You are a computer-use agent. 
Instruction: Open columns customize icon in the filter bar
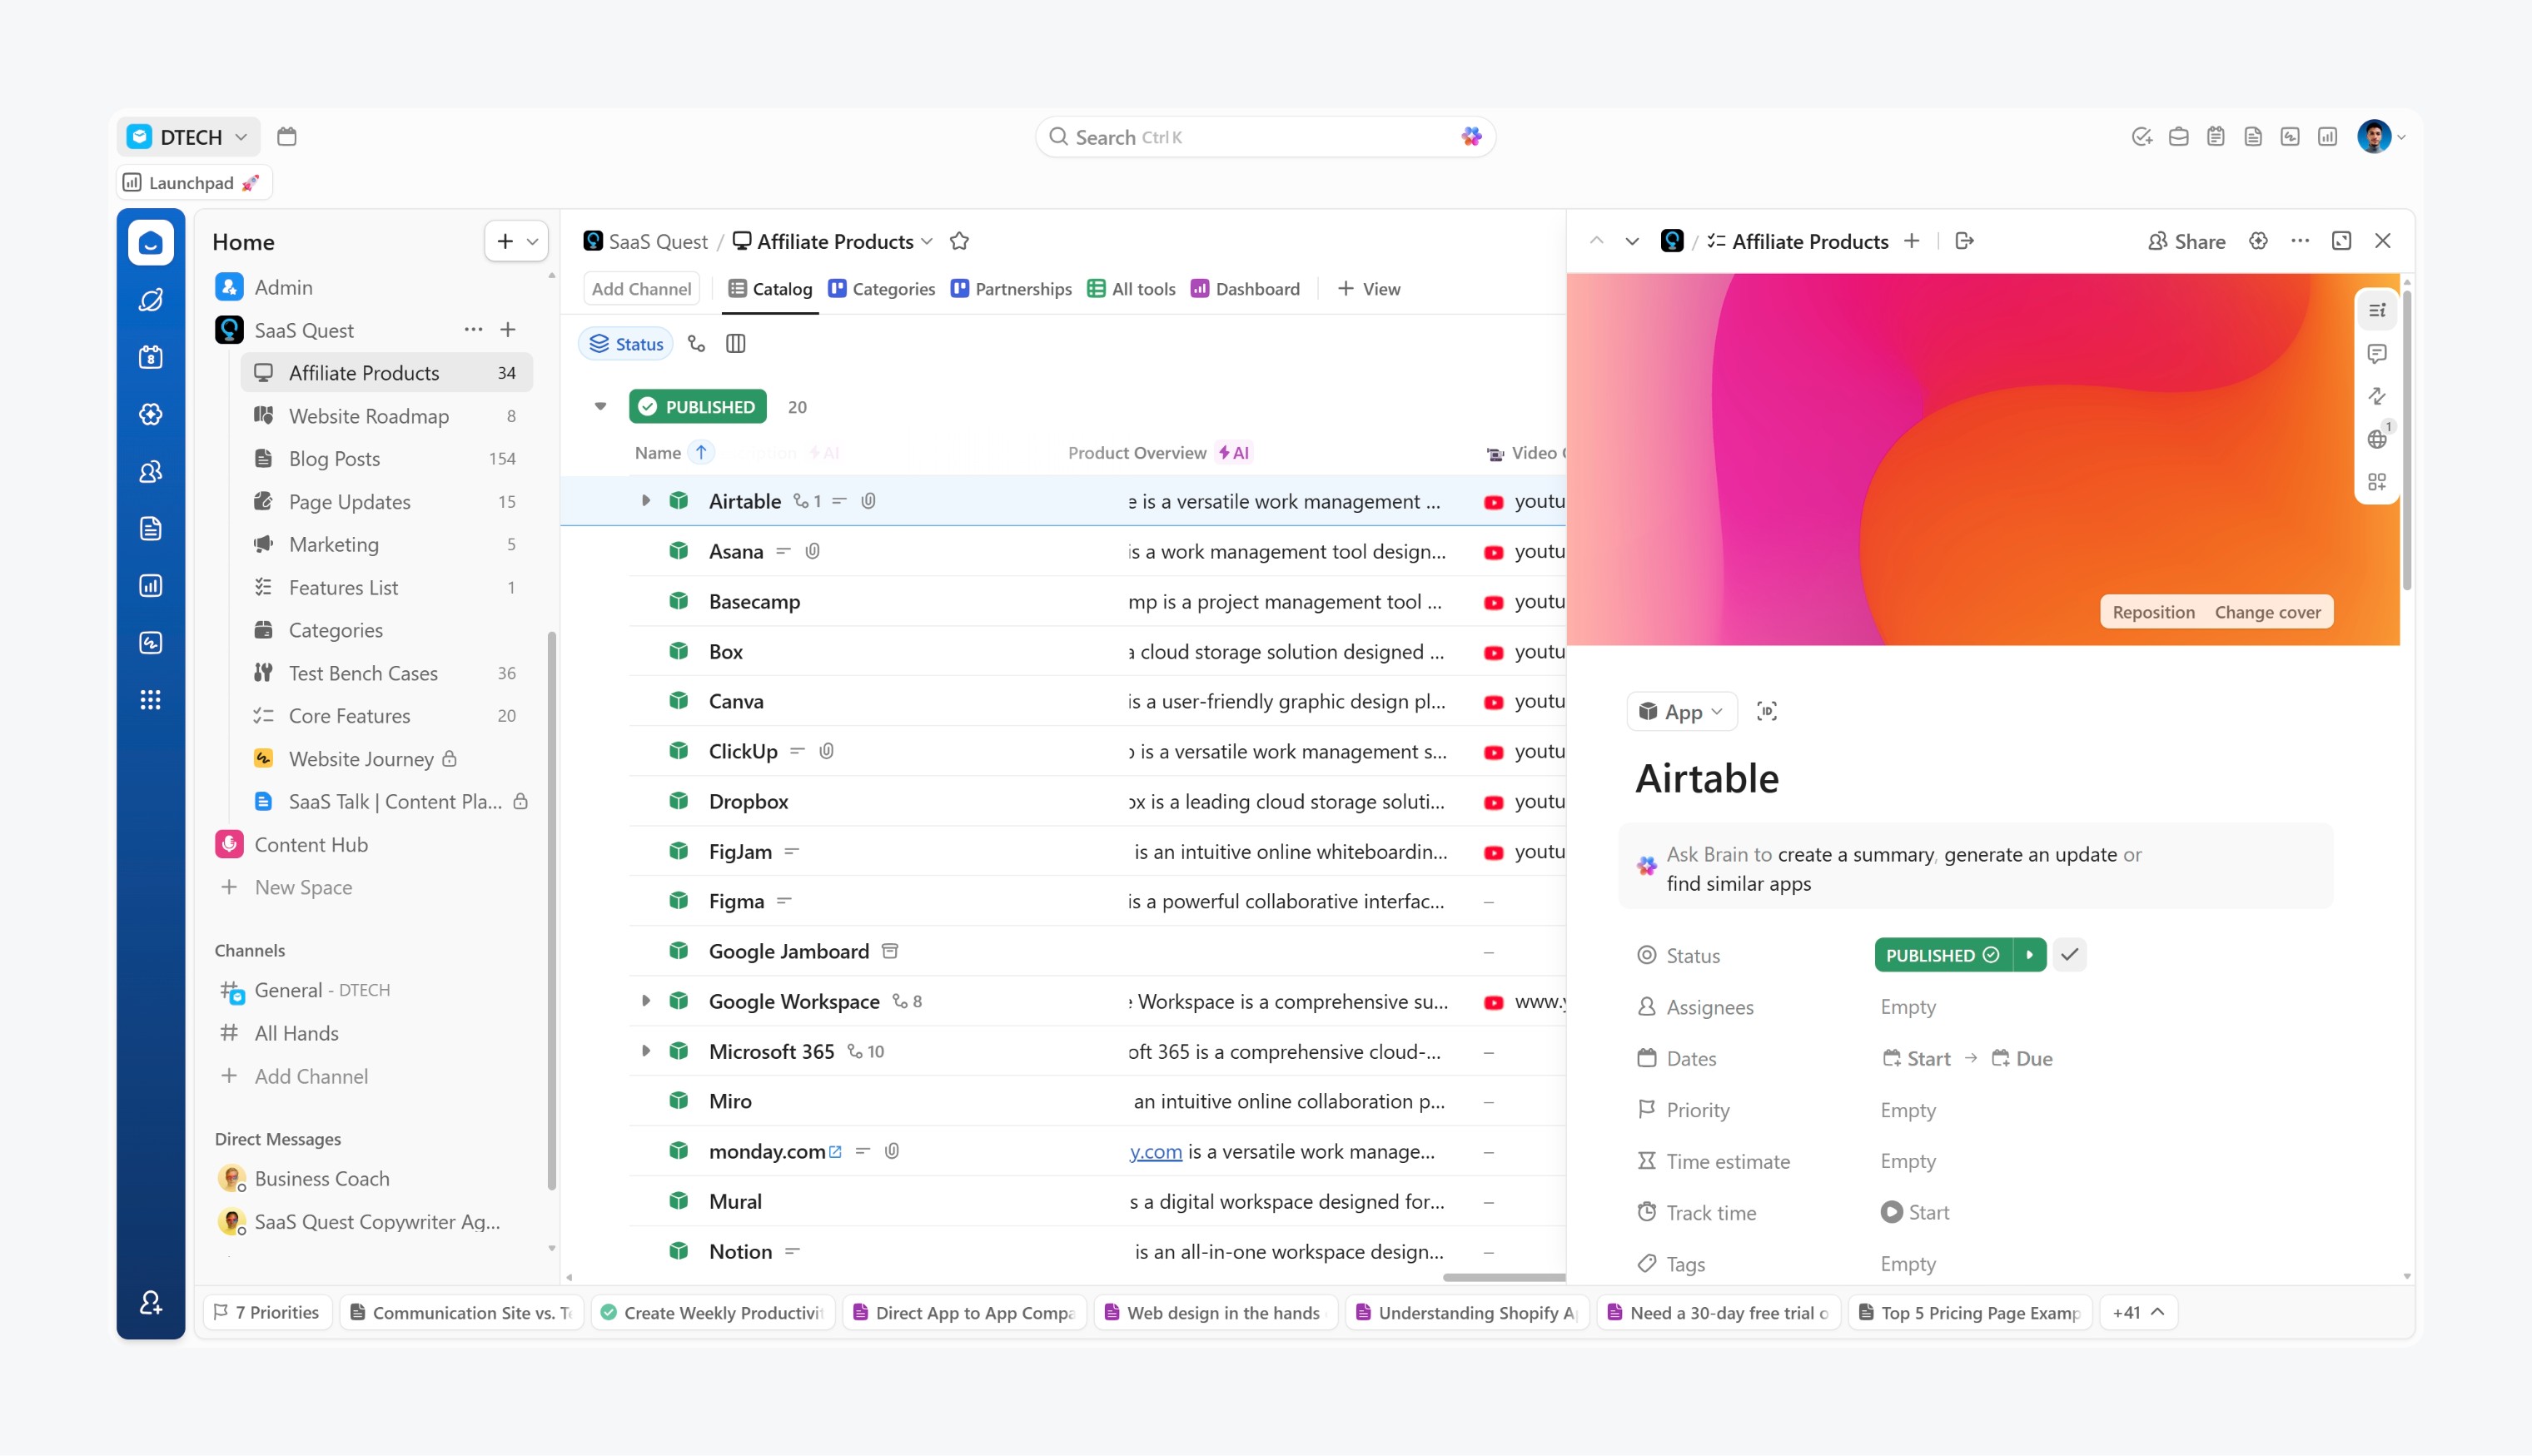[x=736, y=344]
